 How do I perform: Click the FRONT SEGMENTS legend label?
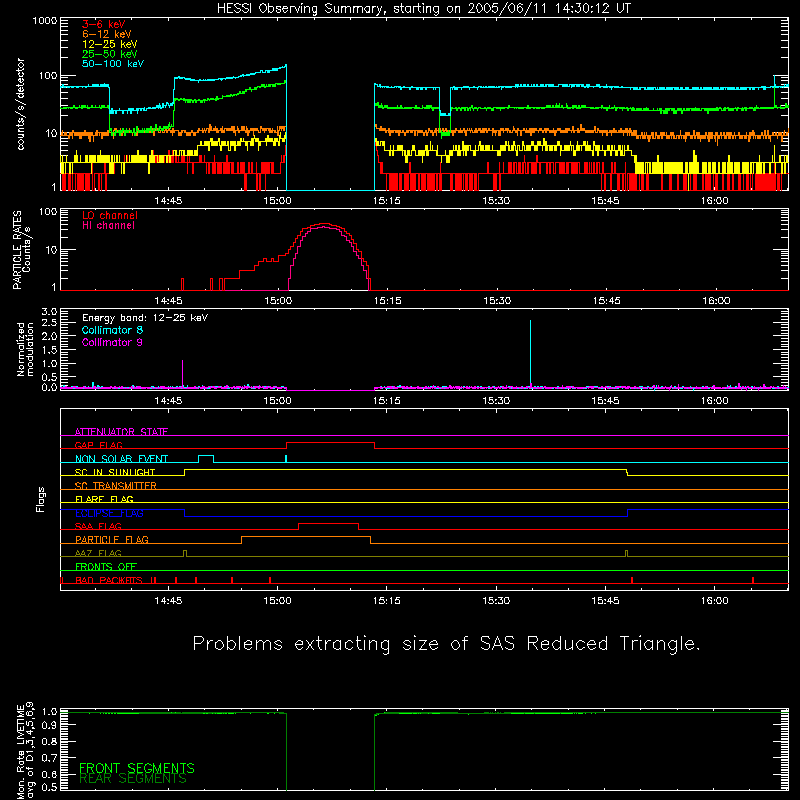click(137, 768)
